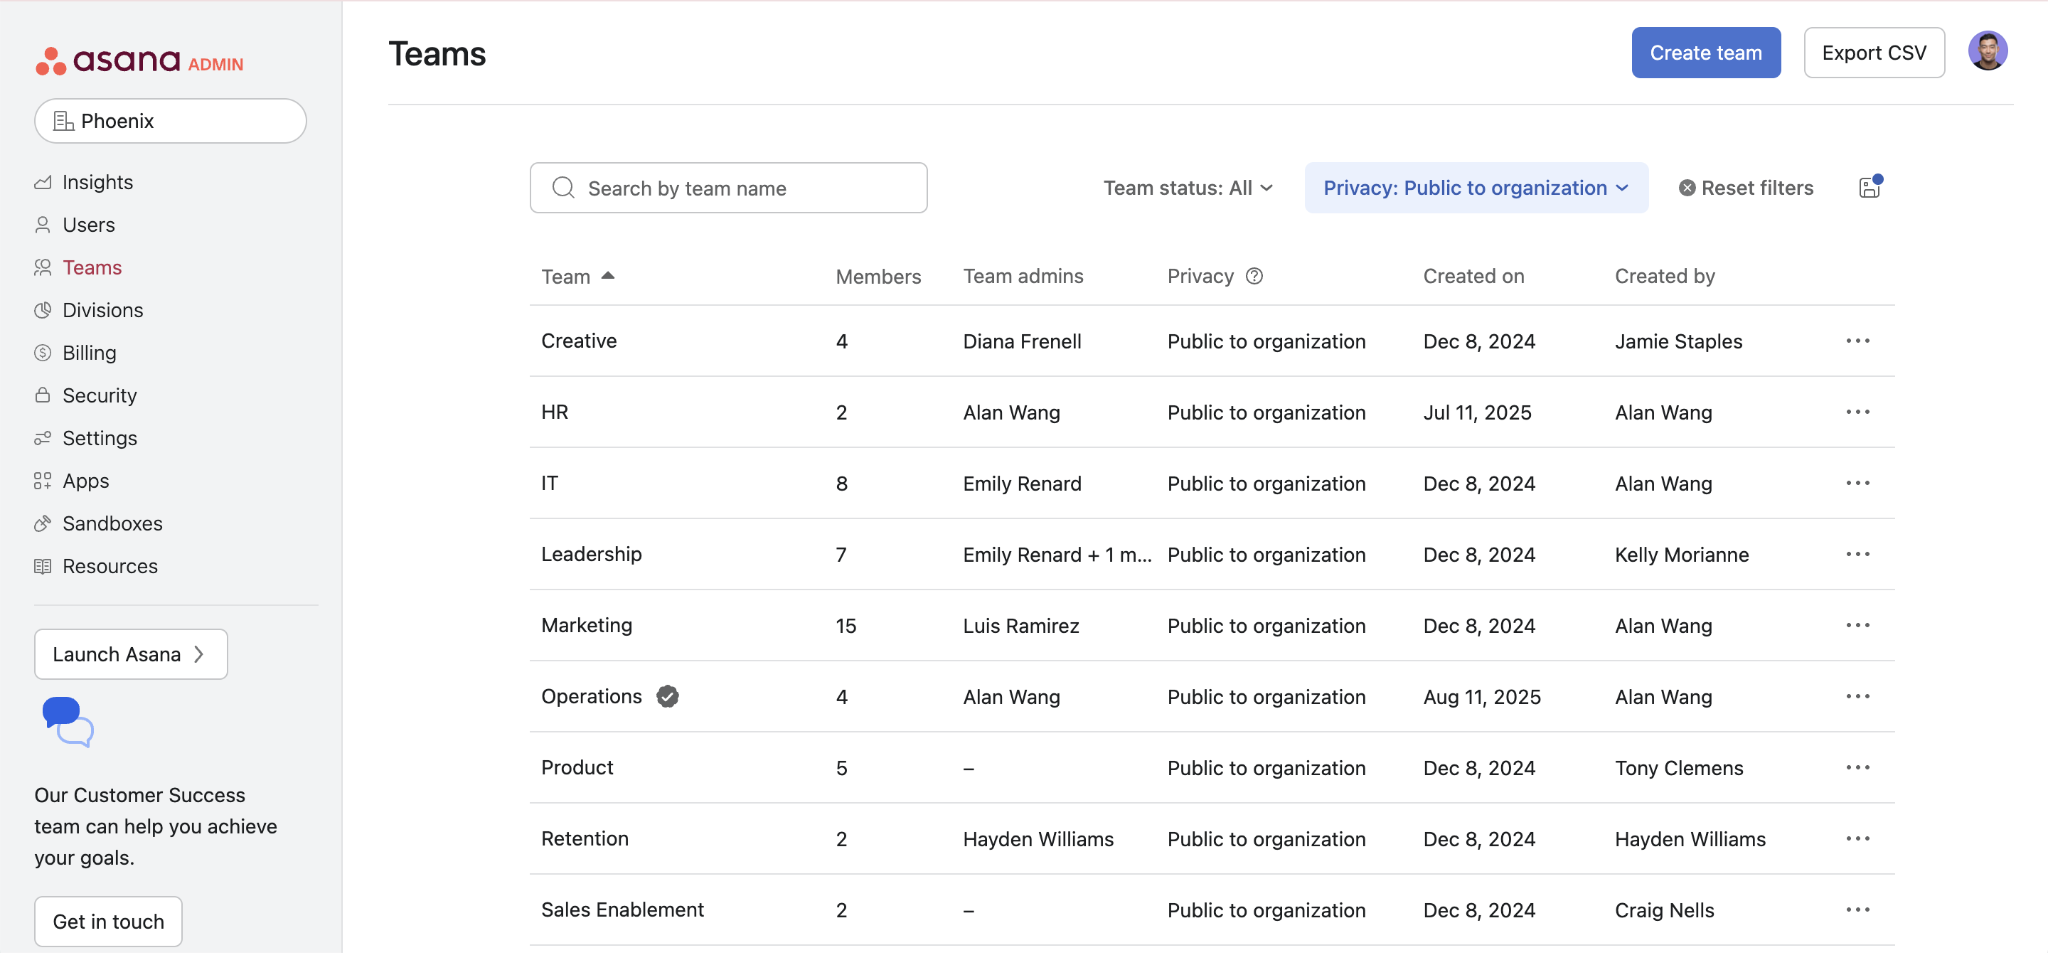Click the Reset filters X icon
The image size is (2048, 953).
click(x=1687, y=188)
